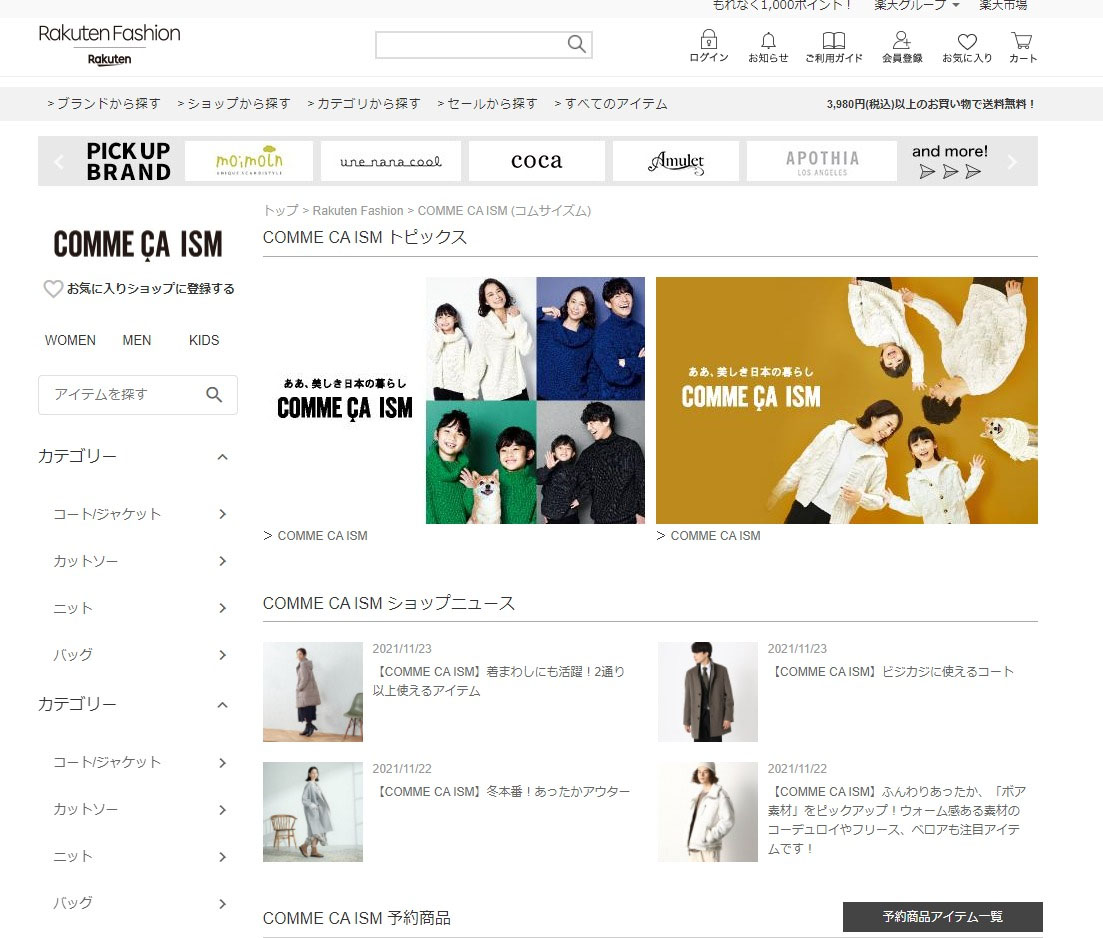
Task: Open the yellow COMME CA ISM banner
Action: point(847,400)
